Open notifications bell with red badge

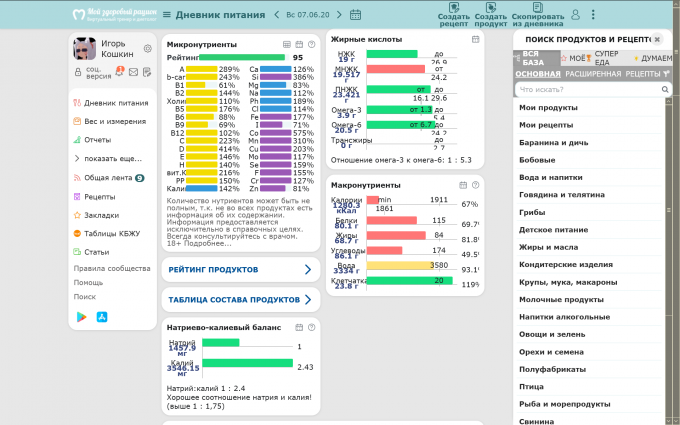click(x=119, y=73)
